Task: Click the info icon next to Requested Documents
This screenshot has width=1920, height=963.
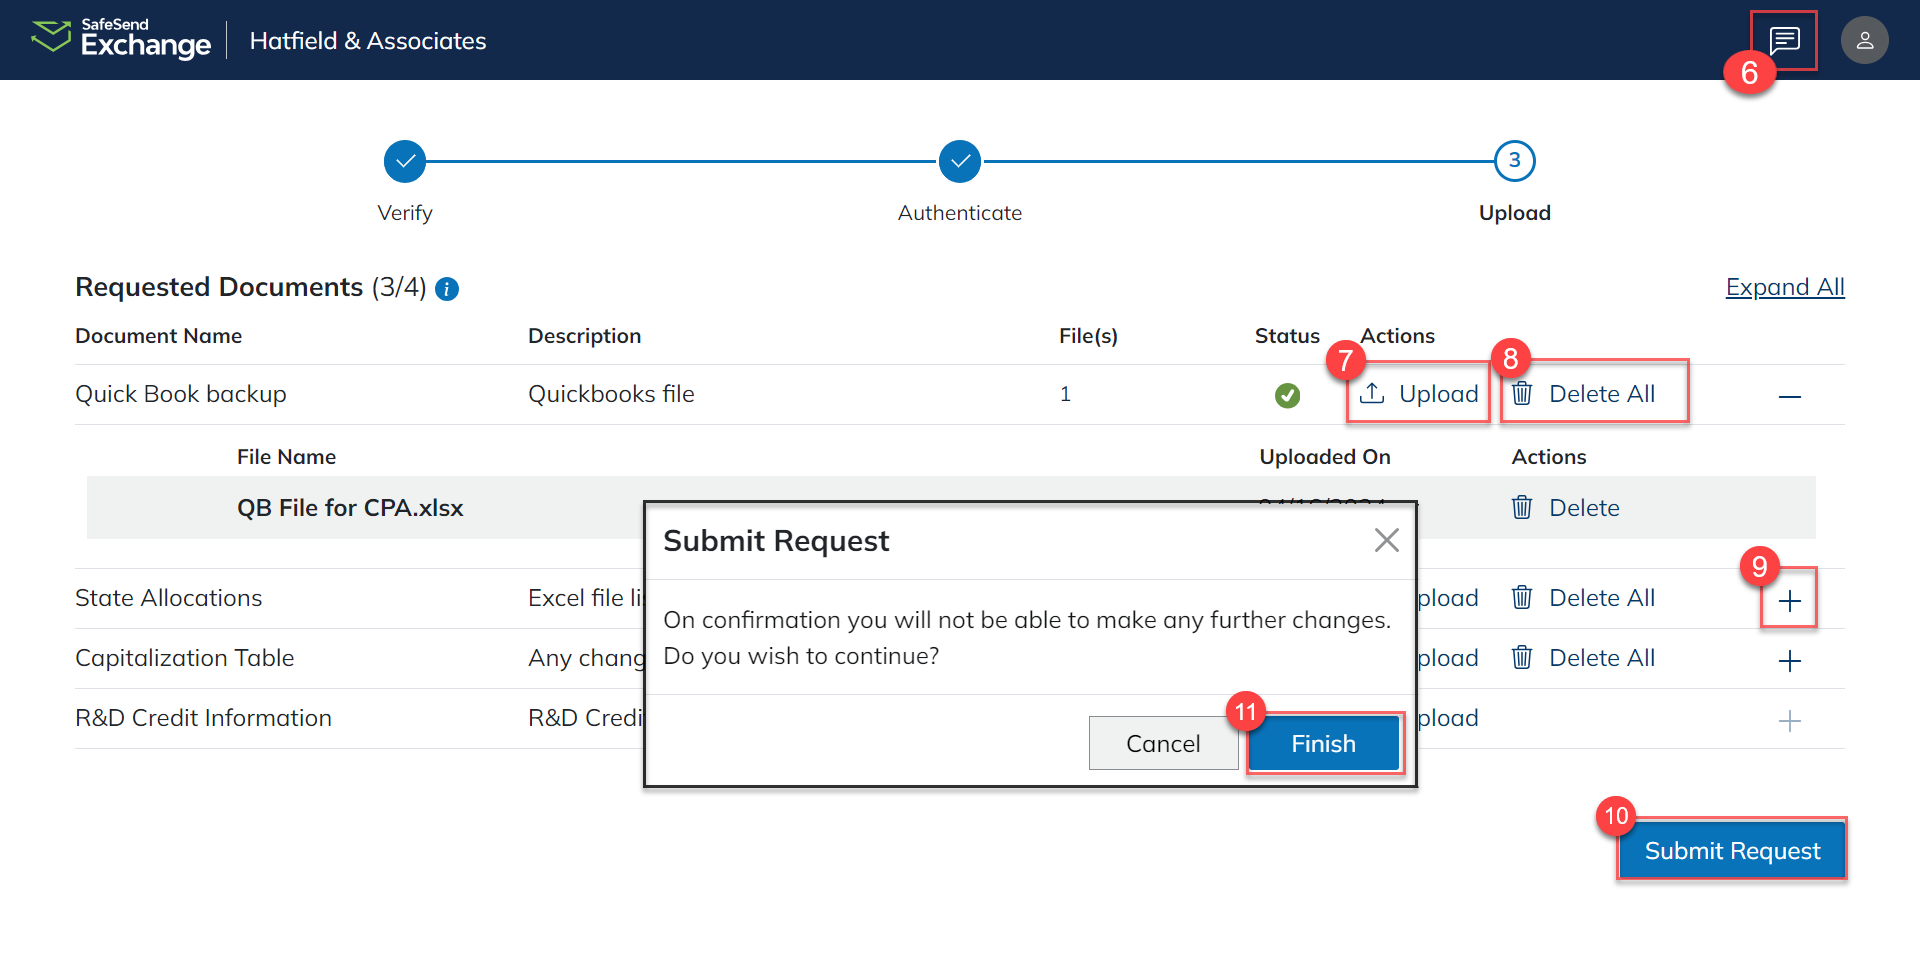Action: coord(447,289)
